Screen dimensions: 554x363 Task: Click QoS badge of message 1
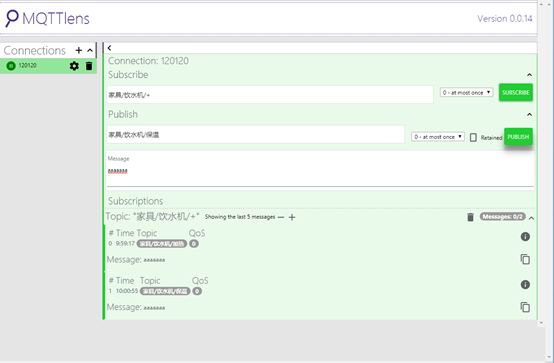tap(197, 291)
